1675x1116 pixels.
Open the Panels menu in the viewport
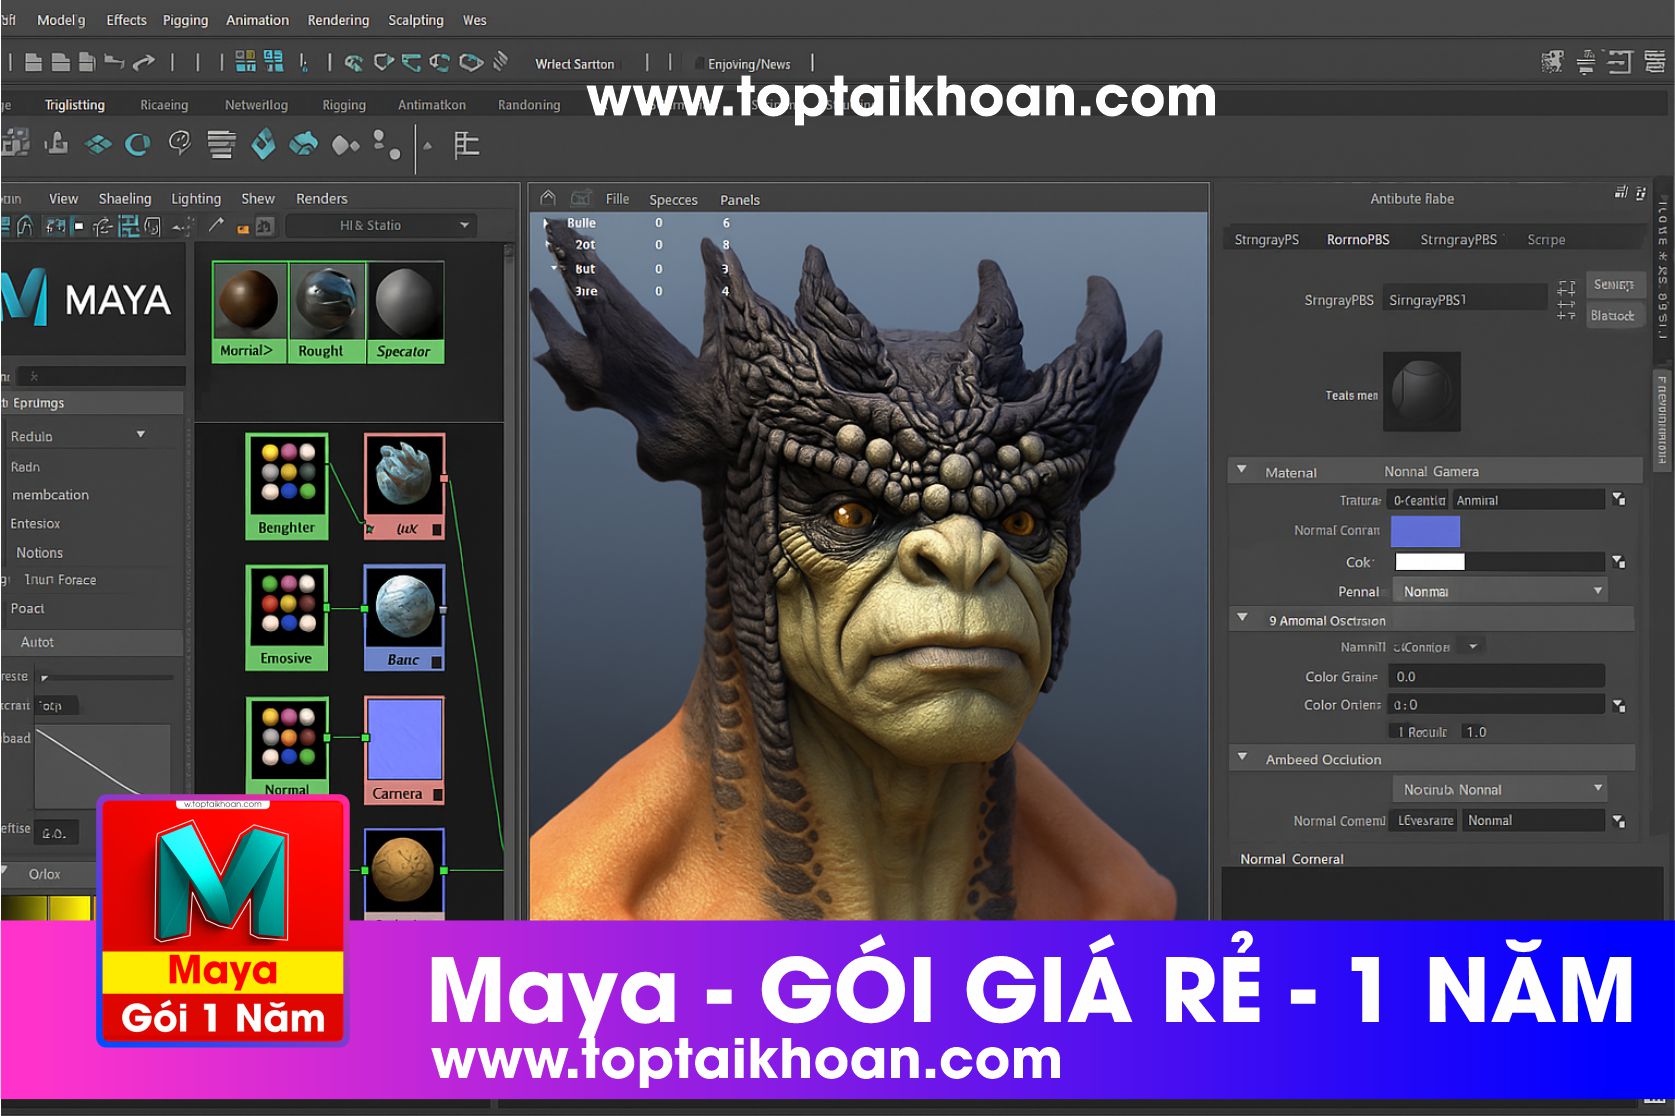[740, 200]
